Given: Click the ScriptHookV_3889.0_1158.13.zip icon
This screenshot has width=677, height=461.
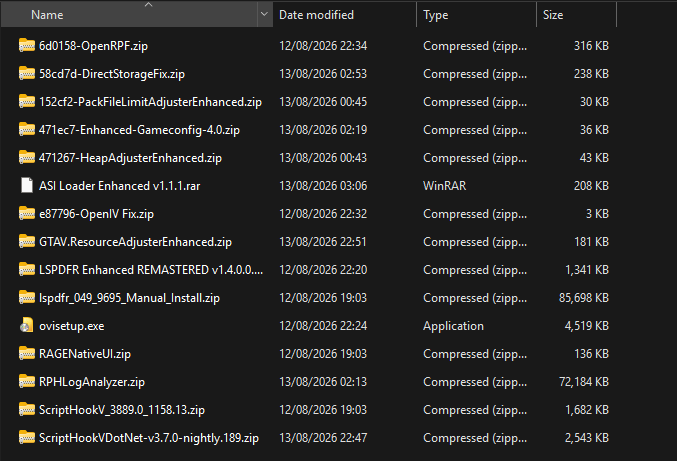Looking at the screenshot, I should point(27,409).
